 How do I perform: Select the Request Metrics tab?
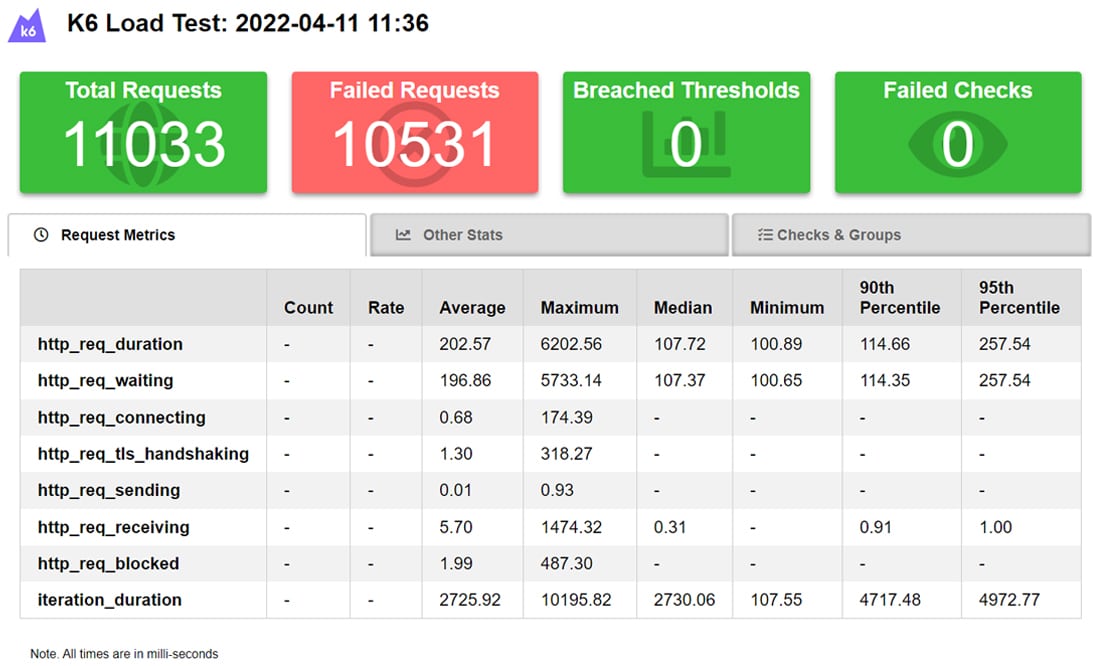point(187,234)
